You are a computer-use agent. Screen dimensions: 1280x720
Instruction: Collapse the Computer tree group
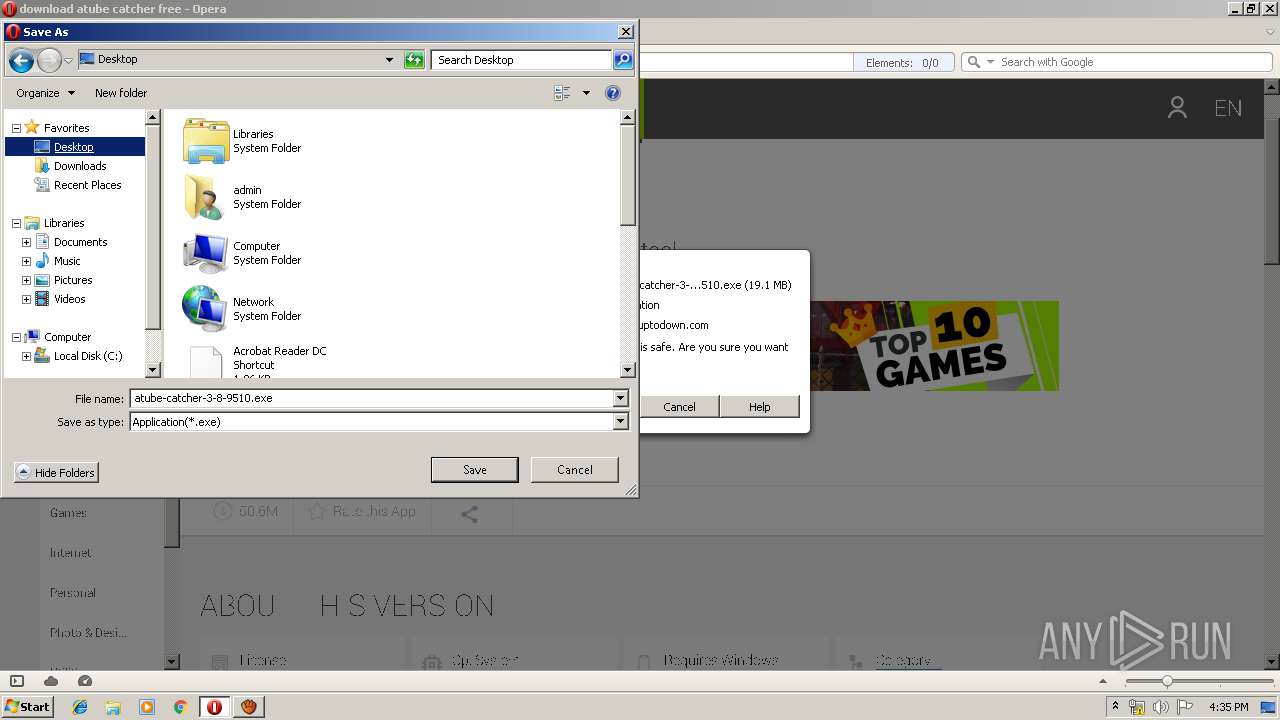pyautogui.click(x=16, y=337)
